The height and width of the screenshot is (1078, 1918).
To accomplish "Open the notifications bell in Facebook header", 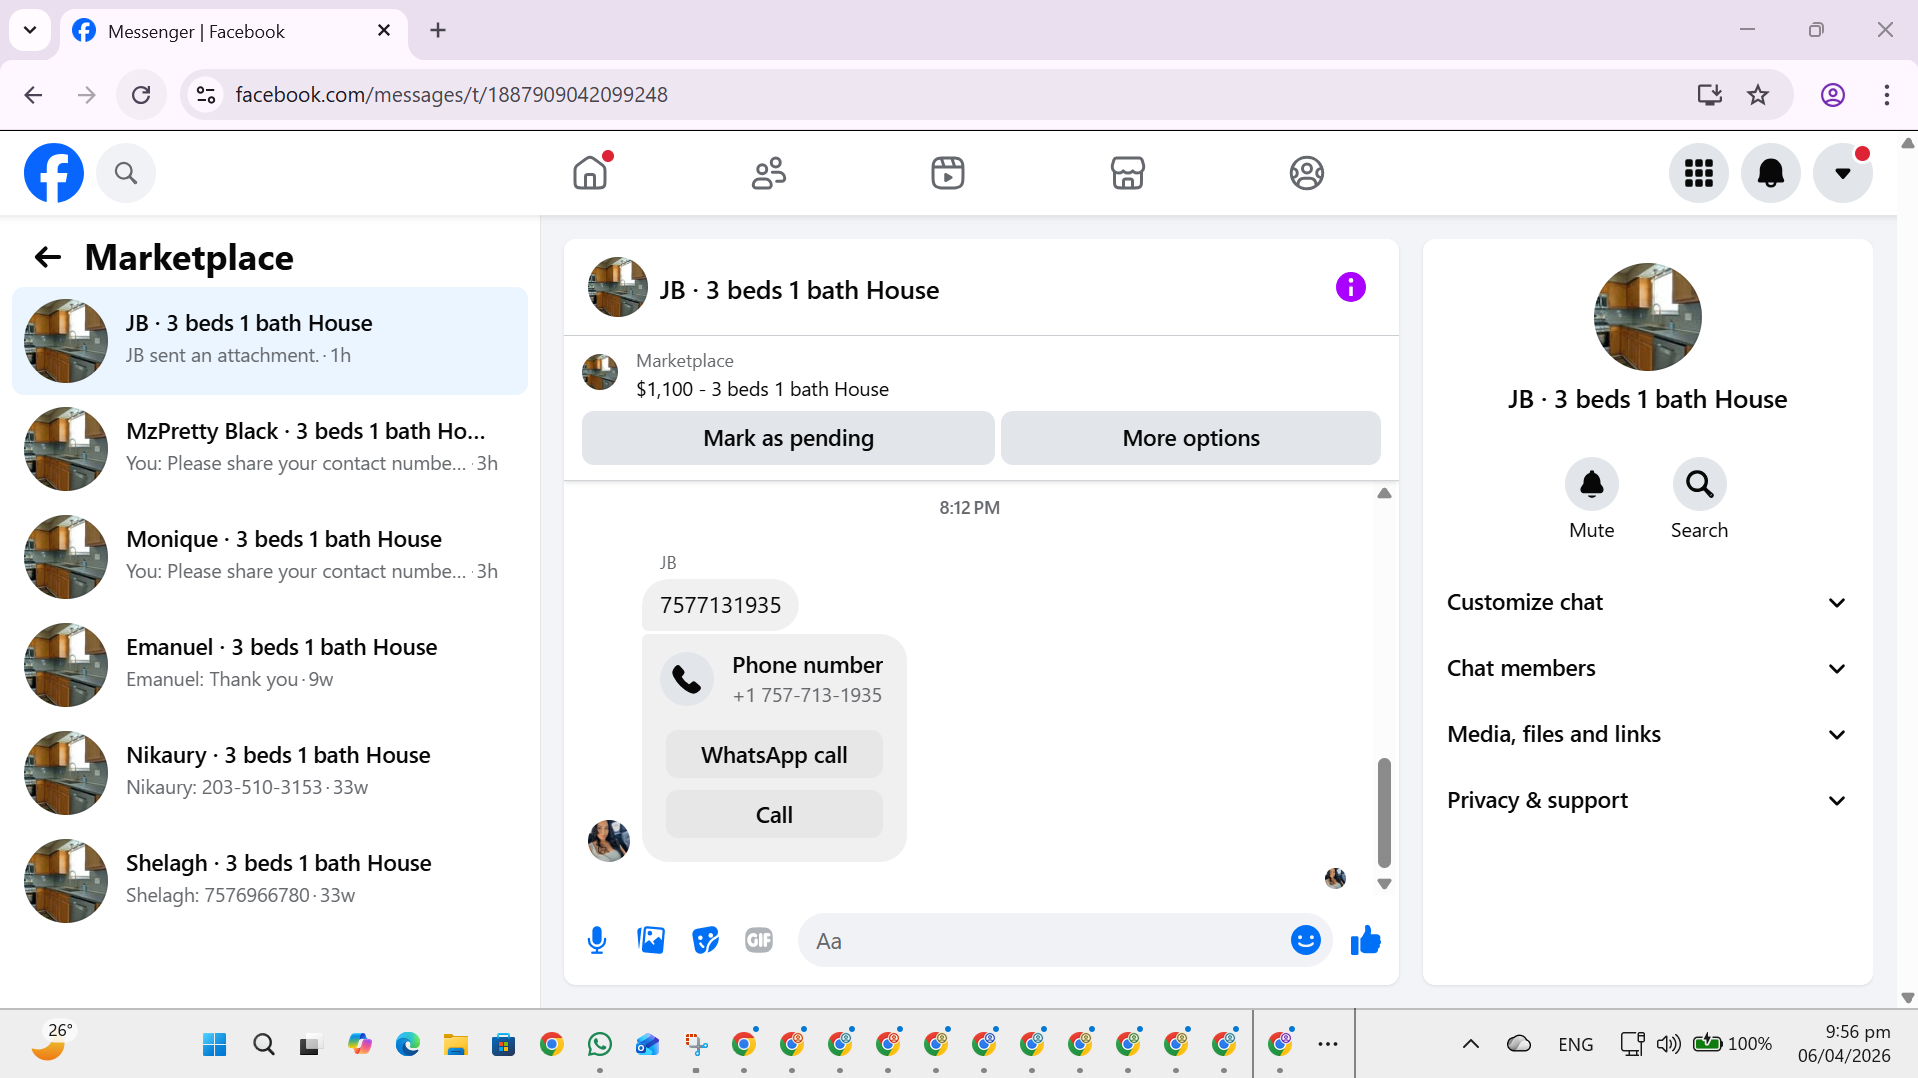I will click(x=1771, y=173).
